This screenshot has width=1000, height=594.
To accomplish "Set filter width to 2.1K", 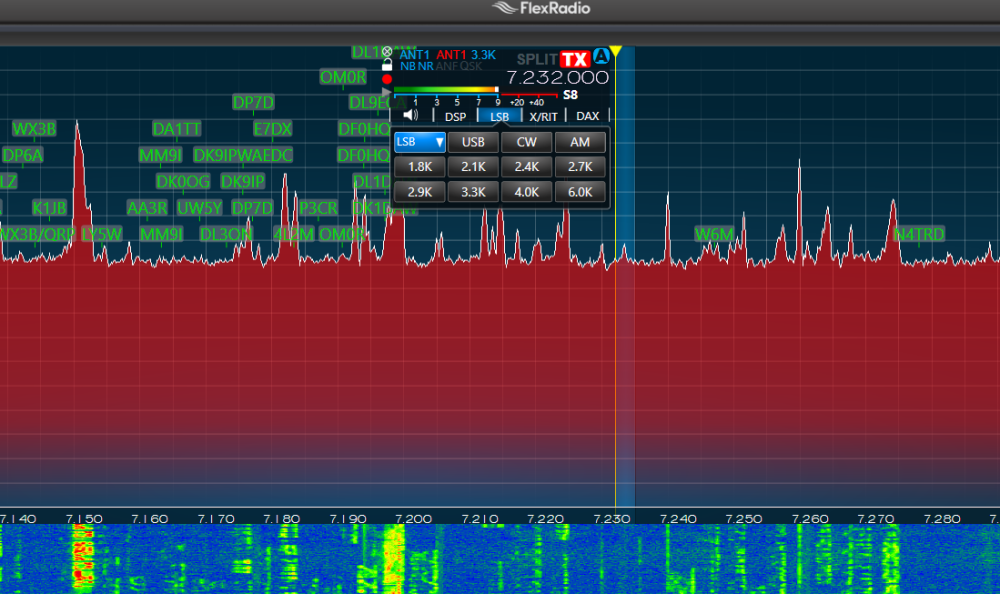I will point(473,167).
